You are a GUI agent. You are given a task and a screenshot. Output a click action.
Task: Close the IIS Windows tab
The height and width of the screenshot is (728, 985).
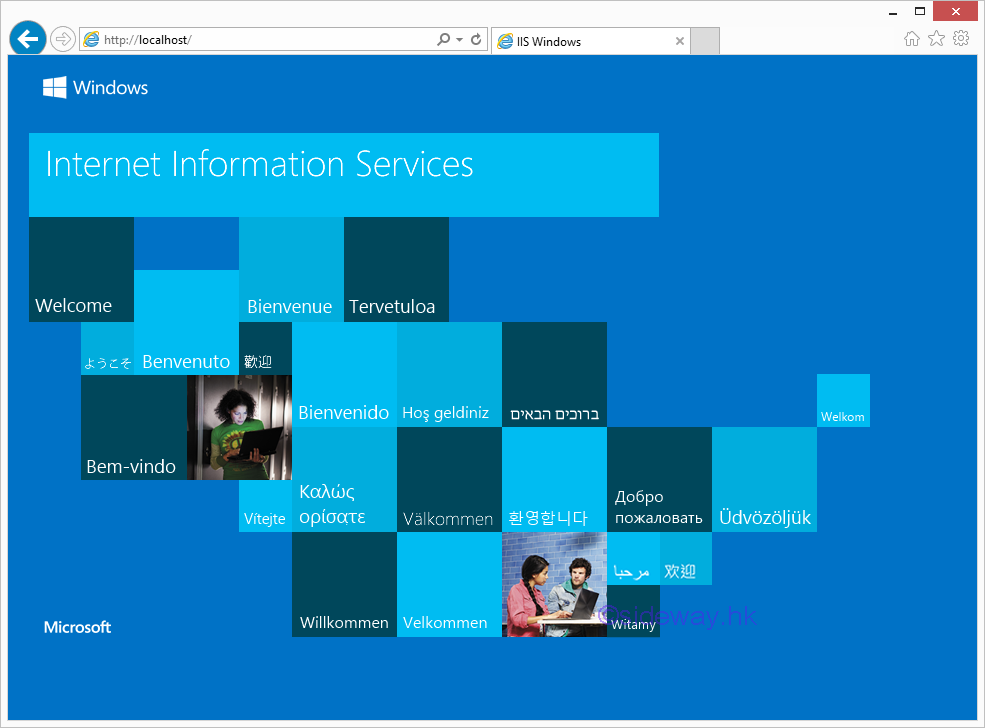[x=680, y=42]
